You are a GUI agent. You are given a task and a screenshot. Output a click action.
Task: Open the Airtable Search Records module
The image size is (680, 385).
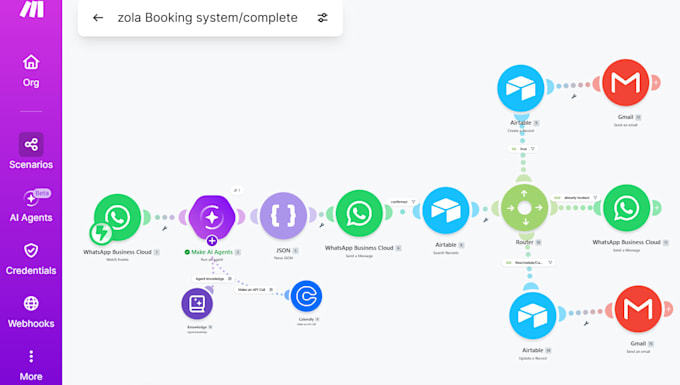coord(446,210)
